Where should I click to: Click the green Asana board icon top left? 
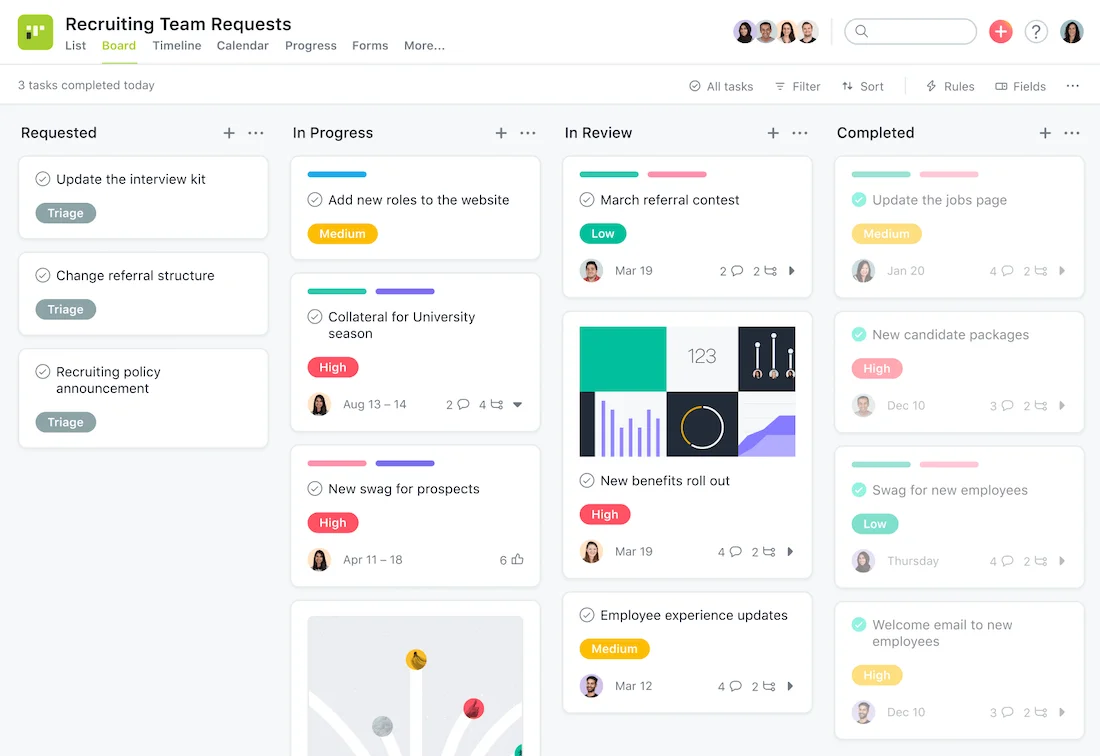(35, 31)
